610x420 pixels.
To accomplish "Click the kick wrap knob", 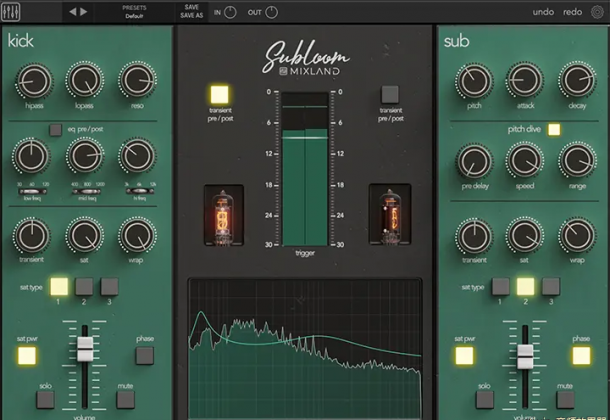I will 137,235.
